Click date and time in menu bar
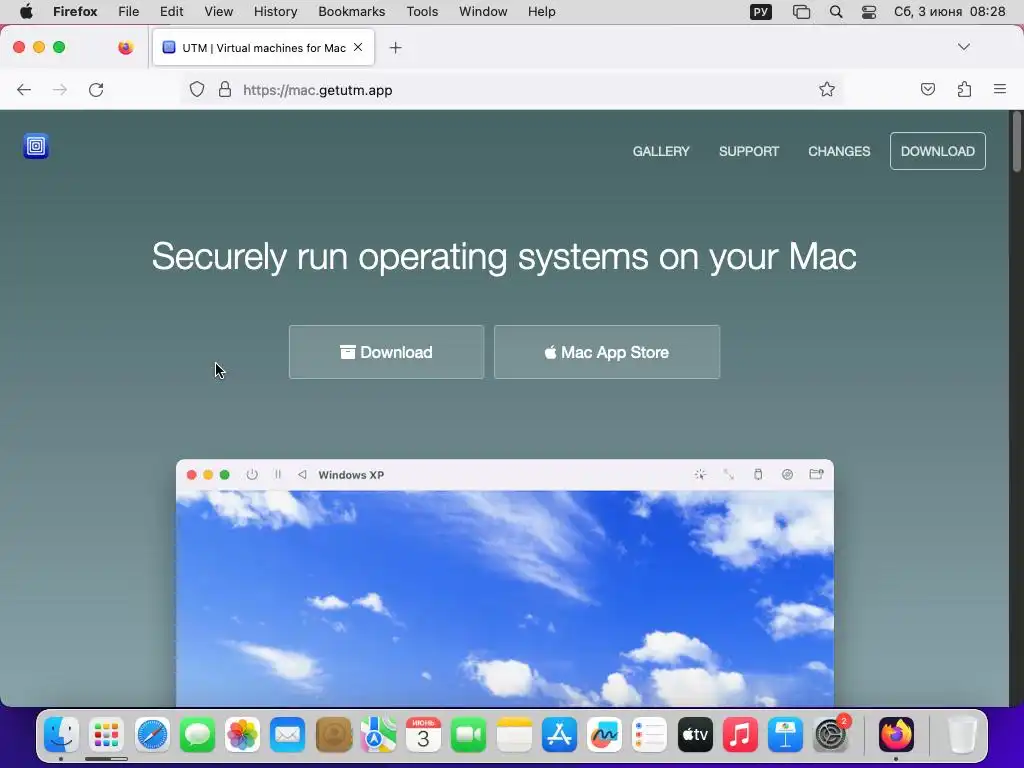1024x768 pixels. pos(949,12)
